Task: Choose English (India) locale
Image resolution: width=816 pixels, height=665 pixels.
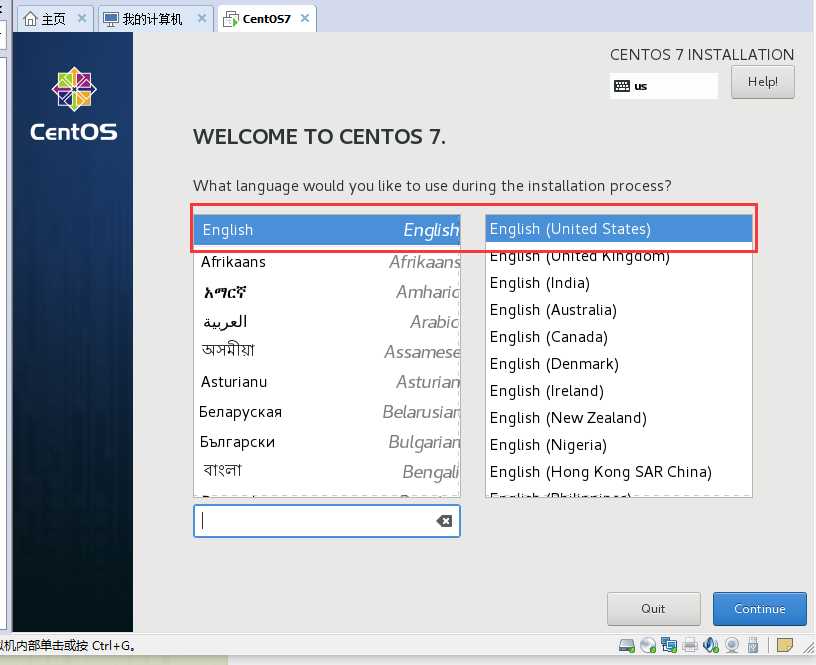Action: pos(619,283)
